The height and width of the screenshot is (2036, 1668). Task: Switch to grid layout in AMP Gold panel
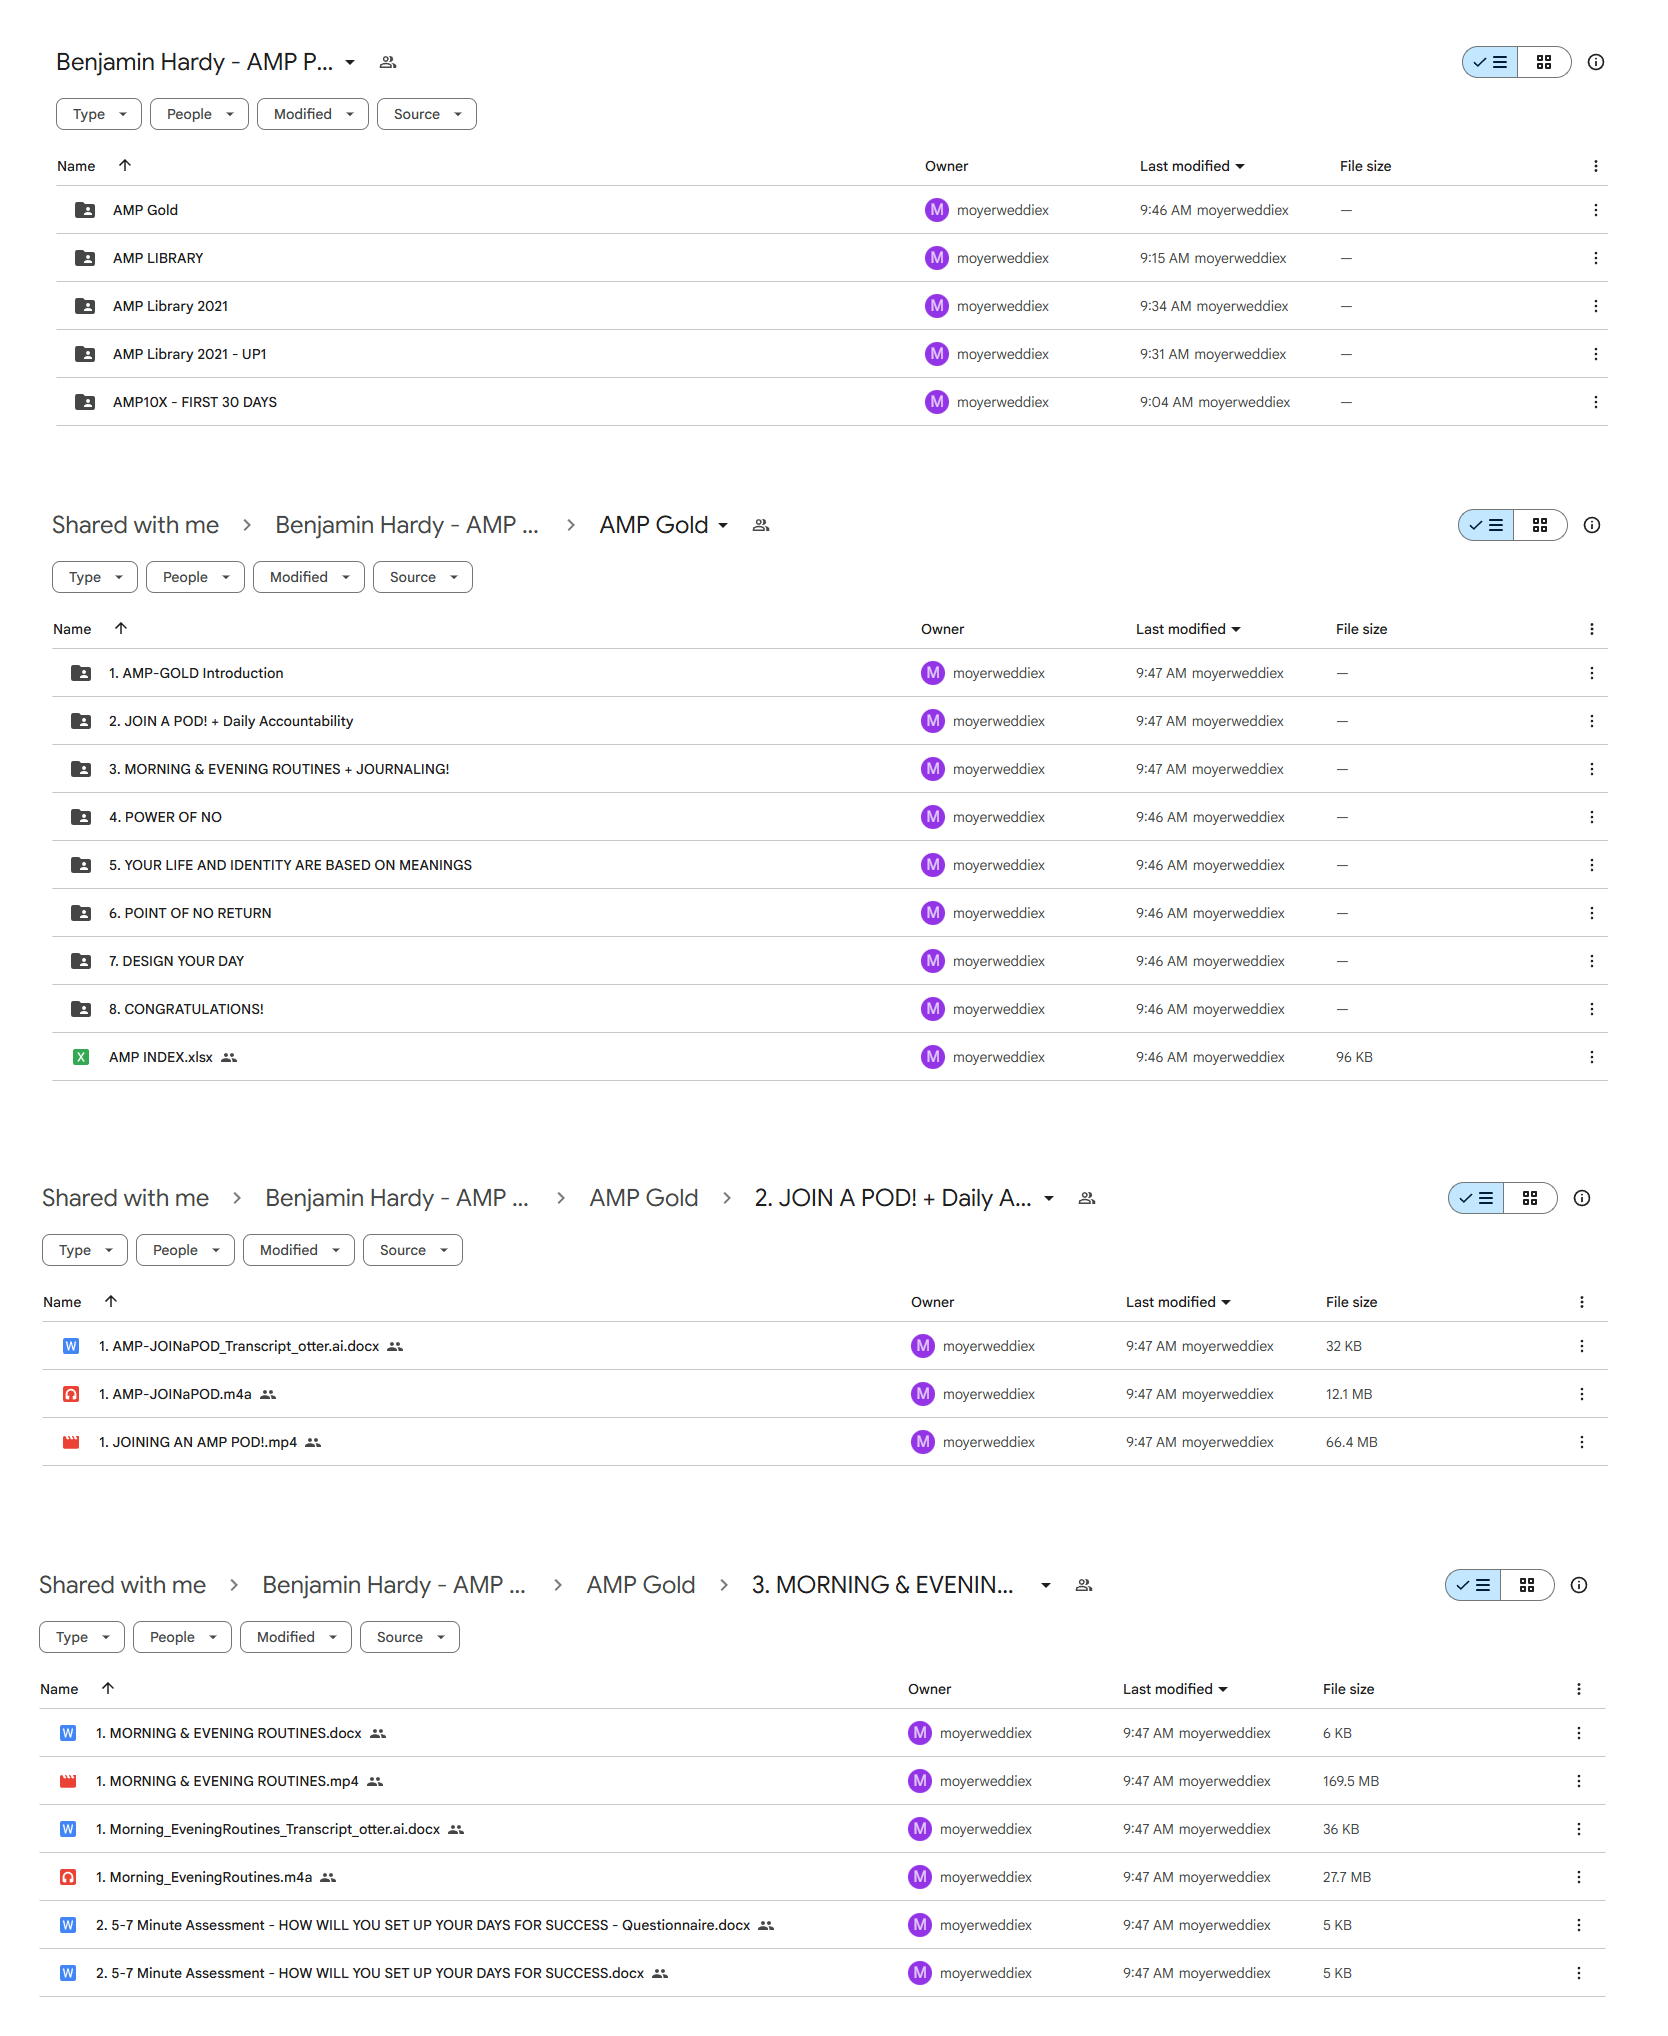point(1539,525)
